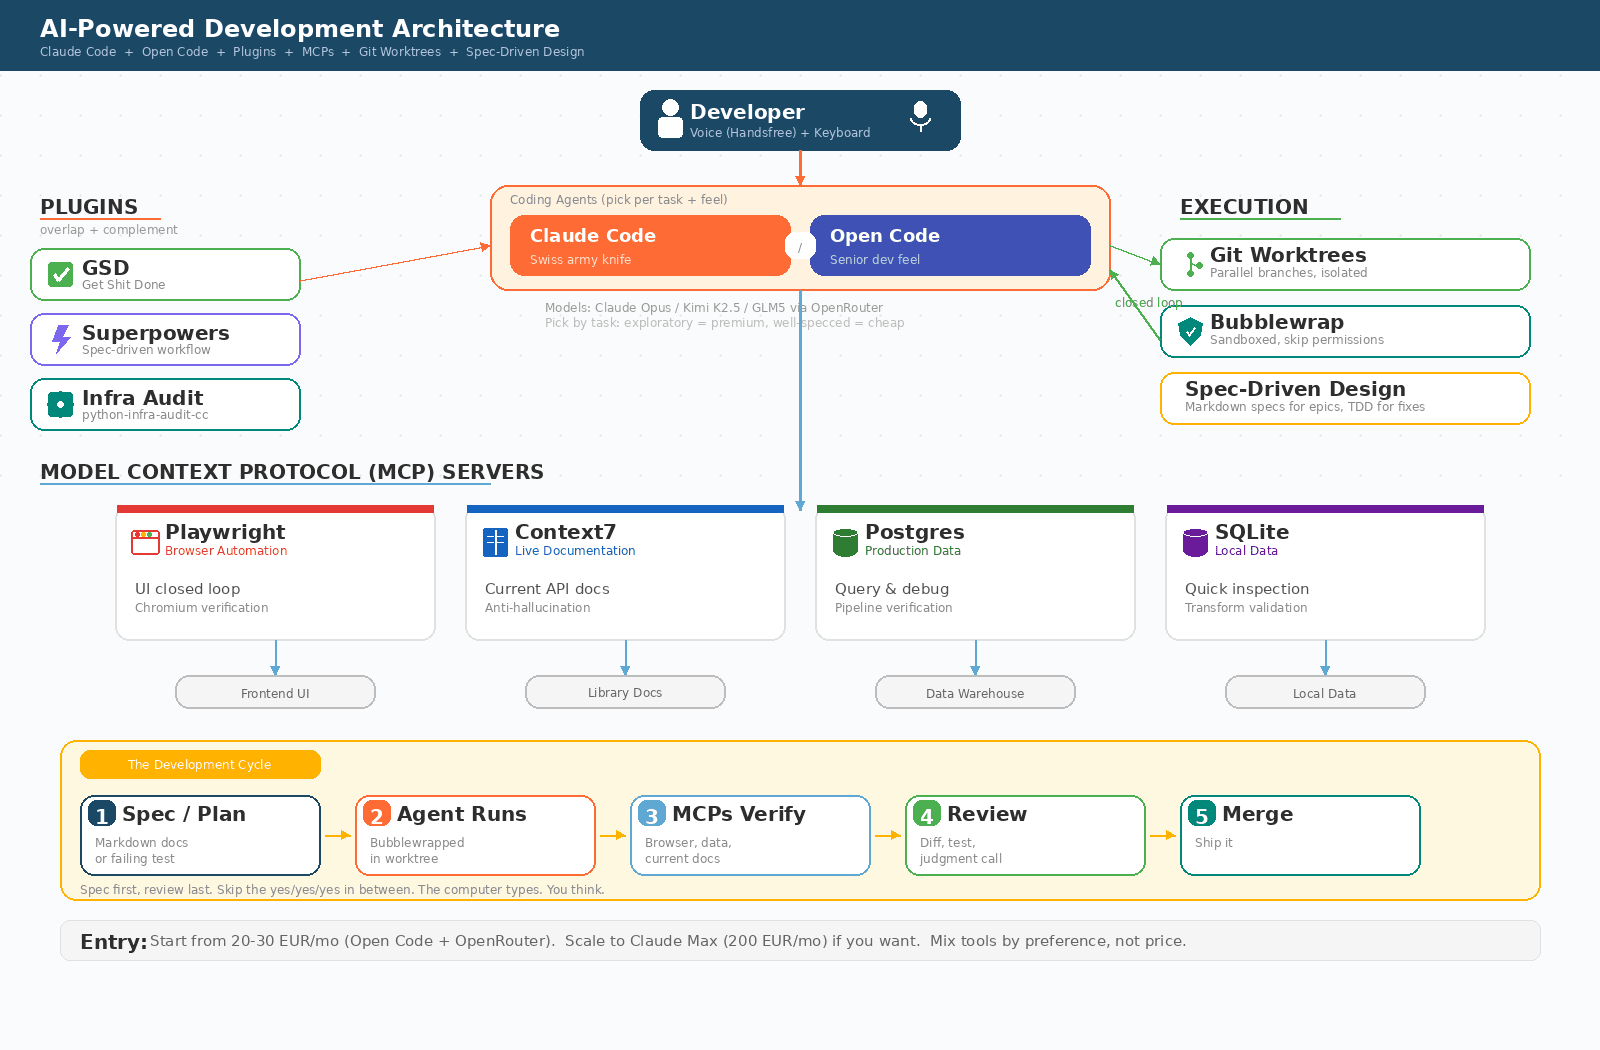Click 'Live Documentation' blue subtitle

coord(575,551)
